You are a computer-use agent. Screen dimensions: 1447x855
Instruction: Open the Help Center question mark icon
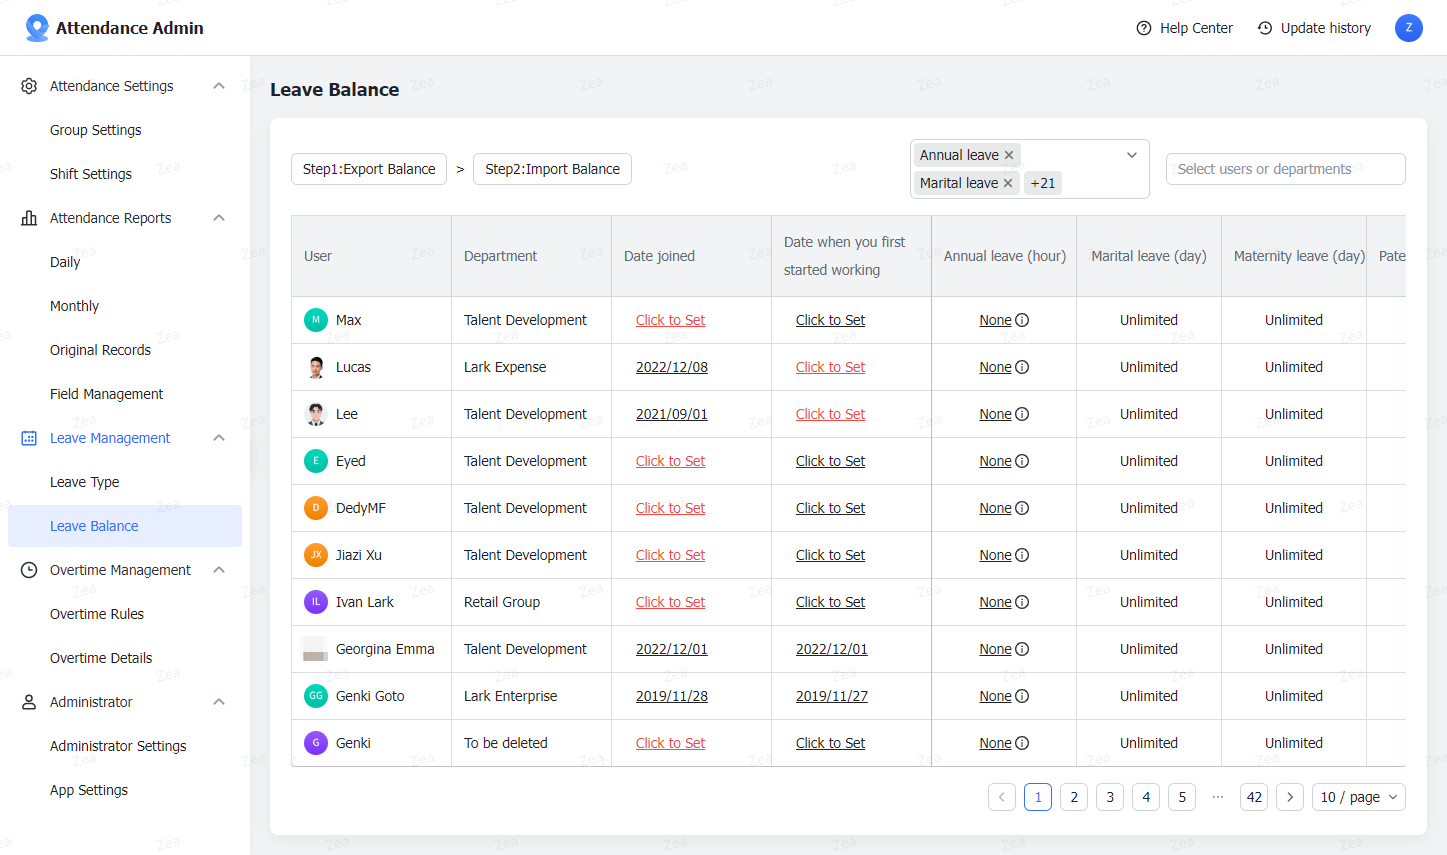(x=1143, y=28)
